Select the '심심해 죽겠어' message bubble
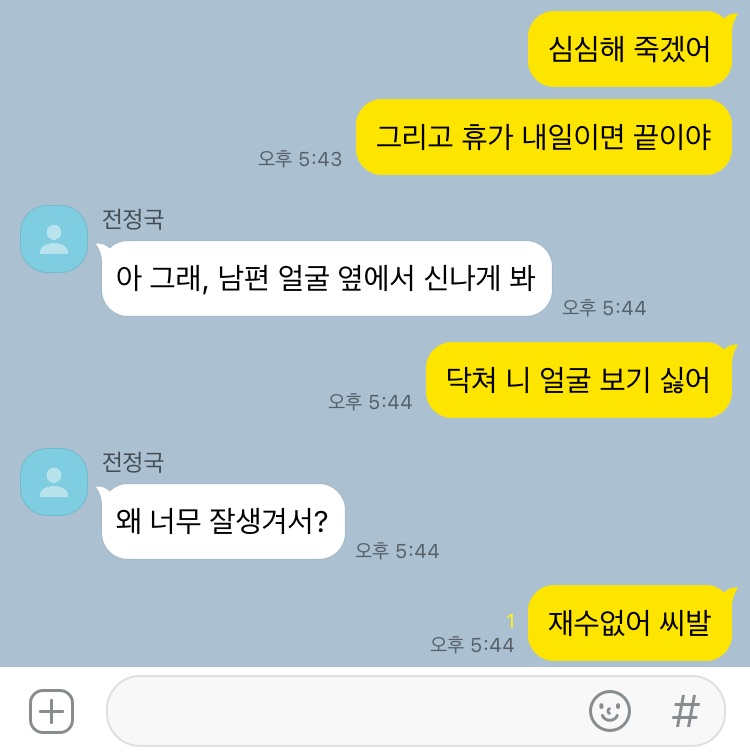Viewport: 750px width, 755px height. (632, 49)
